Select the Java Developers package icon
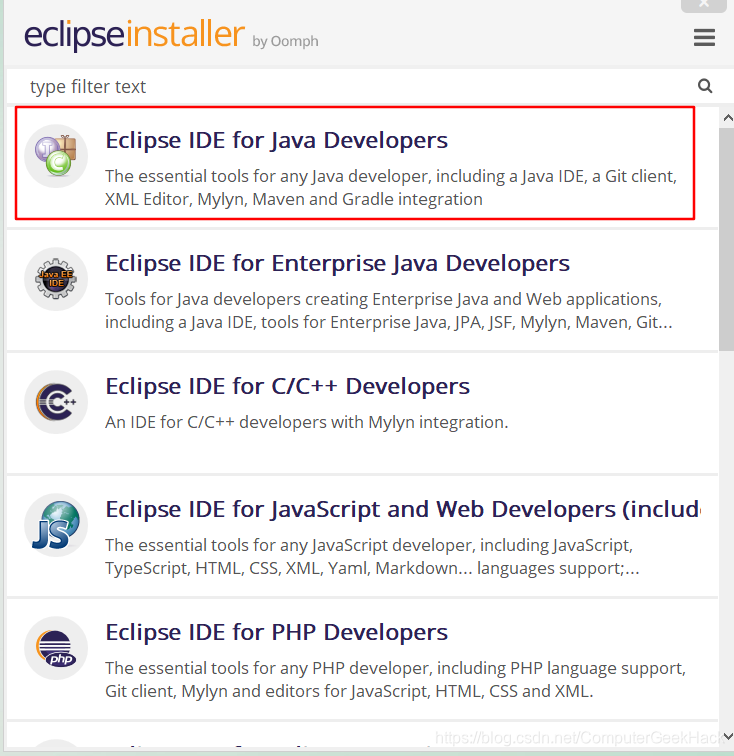Image resolution: width=734 pixels, height=756 pixels. 56,156
